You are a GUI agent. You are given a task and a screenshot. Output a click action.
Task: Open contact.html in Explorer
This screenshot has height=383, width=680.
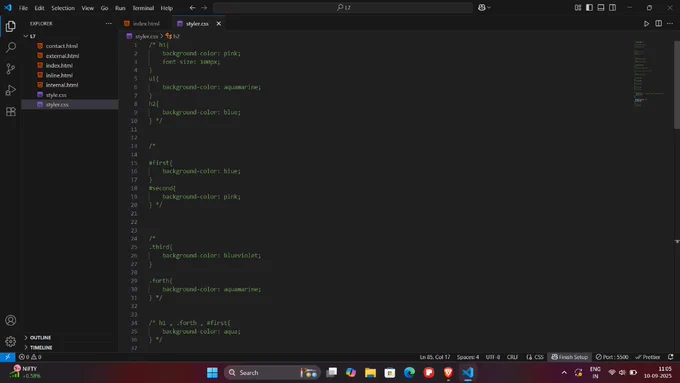69,46
